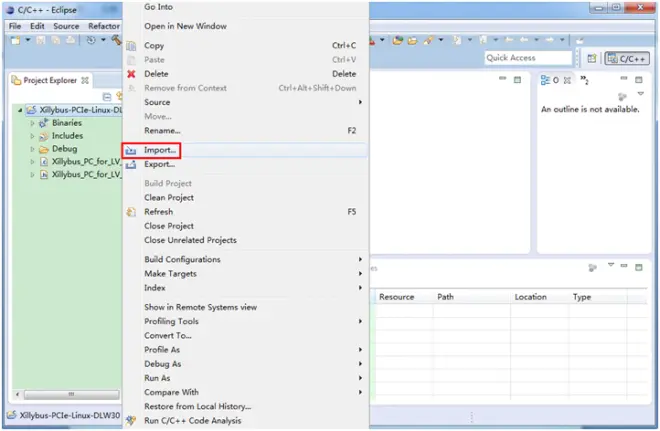Select the Includes tree item
The image size is (660, 431).
(x=67, y=136)
